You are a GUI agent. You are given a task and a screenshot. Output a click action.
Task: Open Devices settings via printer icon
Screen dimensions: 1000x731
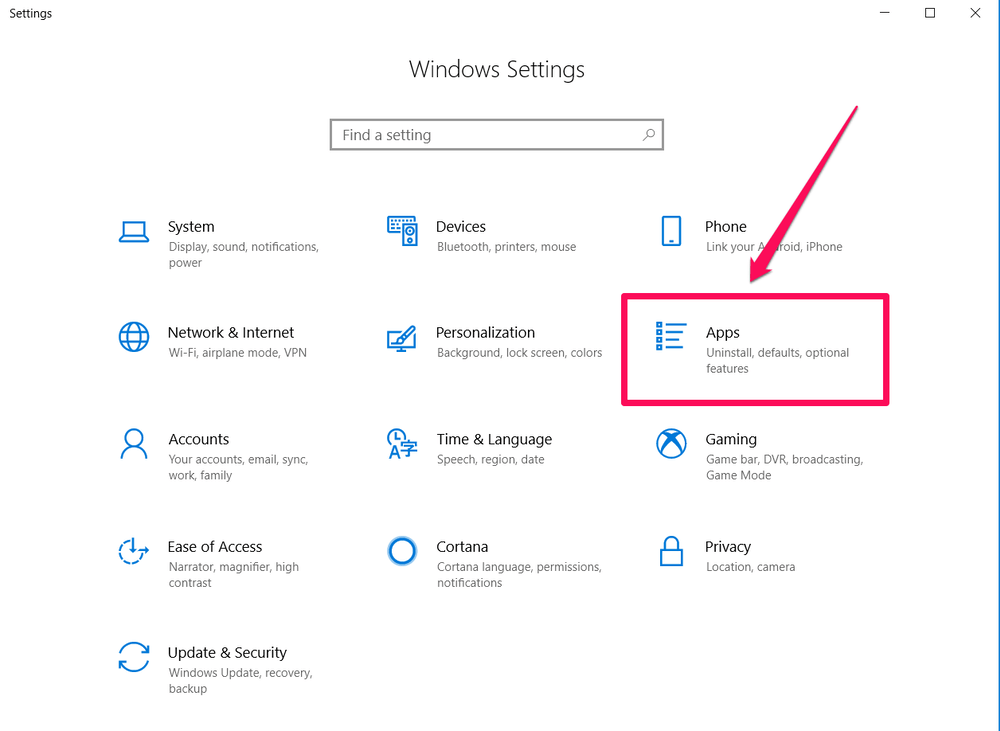402,230
